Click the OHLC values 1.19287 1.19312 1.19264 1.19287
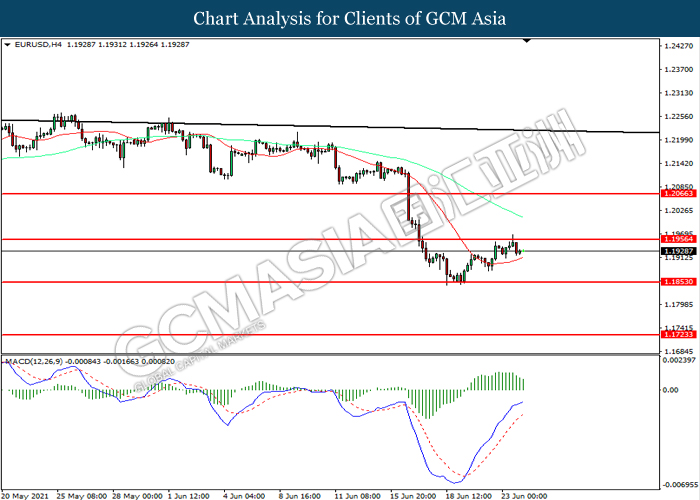 128,45
